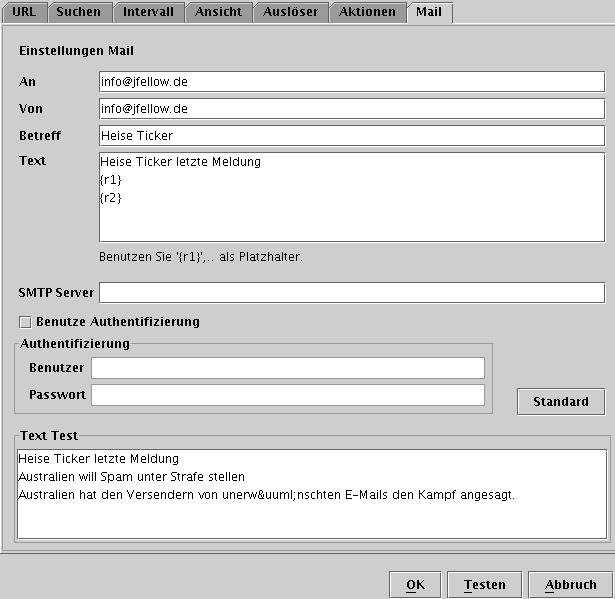Screen dimensions: 615x599
Task: Click the Betreff subject field
Action: click(x=351, y=135)
